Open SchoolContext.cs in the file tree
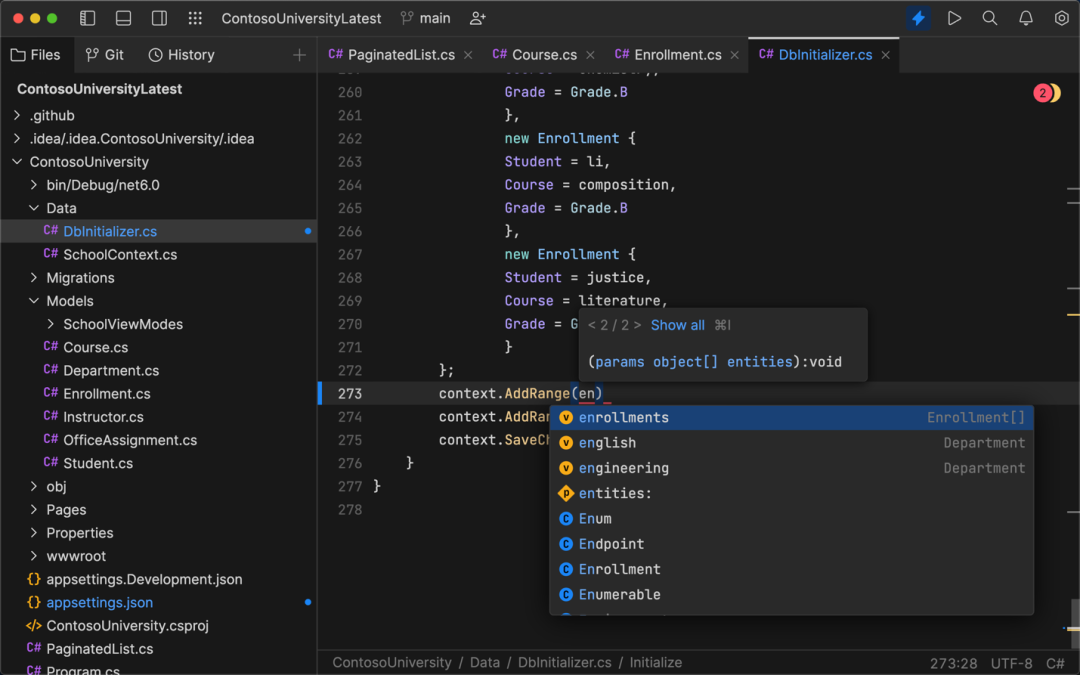 click(158, 254)
